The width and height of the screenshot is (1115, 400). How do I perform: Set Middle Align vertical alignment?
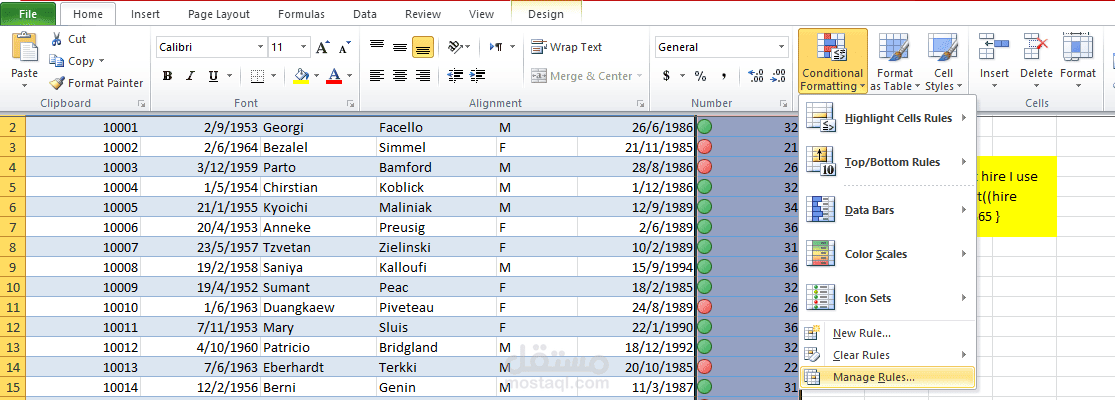(x=400, y=48)
